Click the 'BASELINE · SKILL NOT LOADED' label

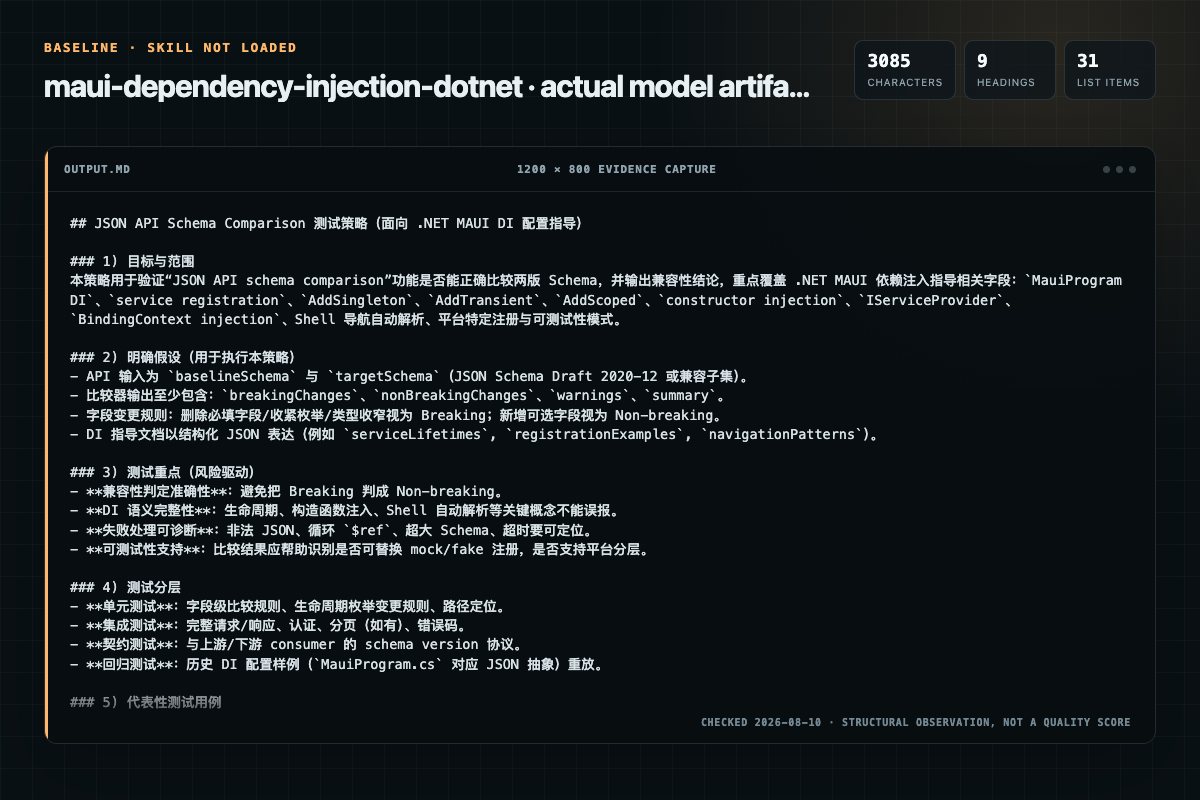170,48
